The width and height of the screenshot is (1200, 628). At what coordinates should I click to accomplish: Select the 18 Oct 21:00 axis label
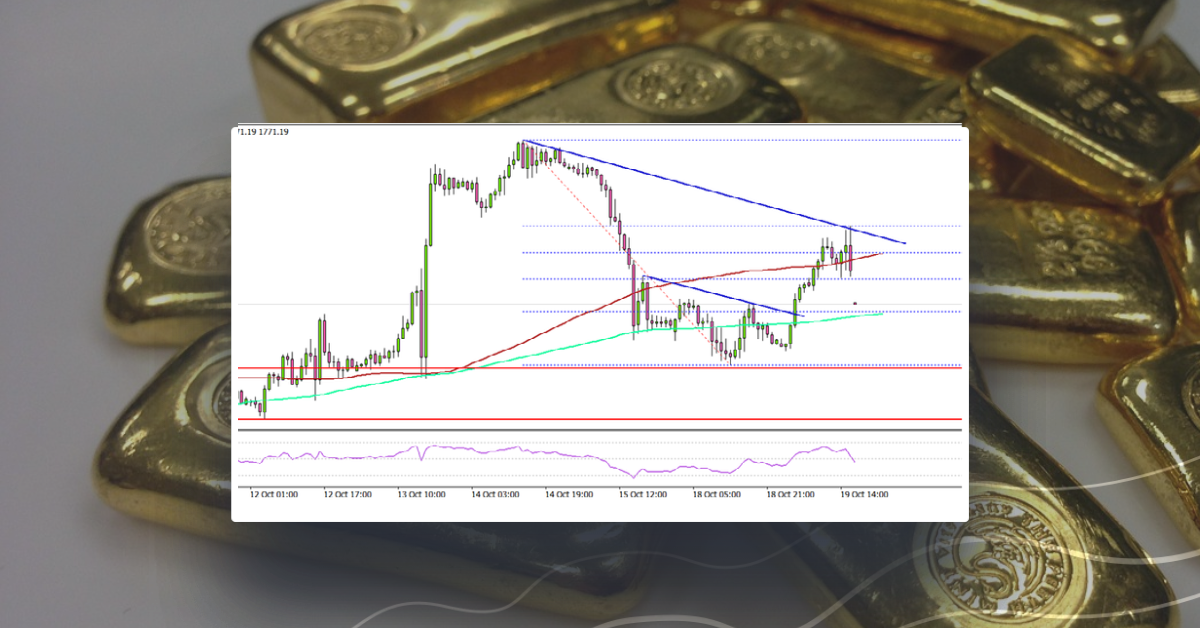790,494
